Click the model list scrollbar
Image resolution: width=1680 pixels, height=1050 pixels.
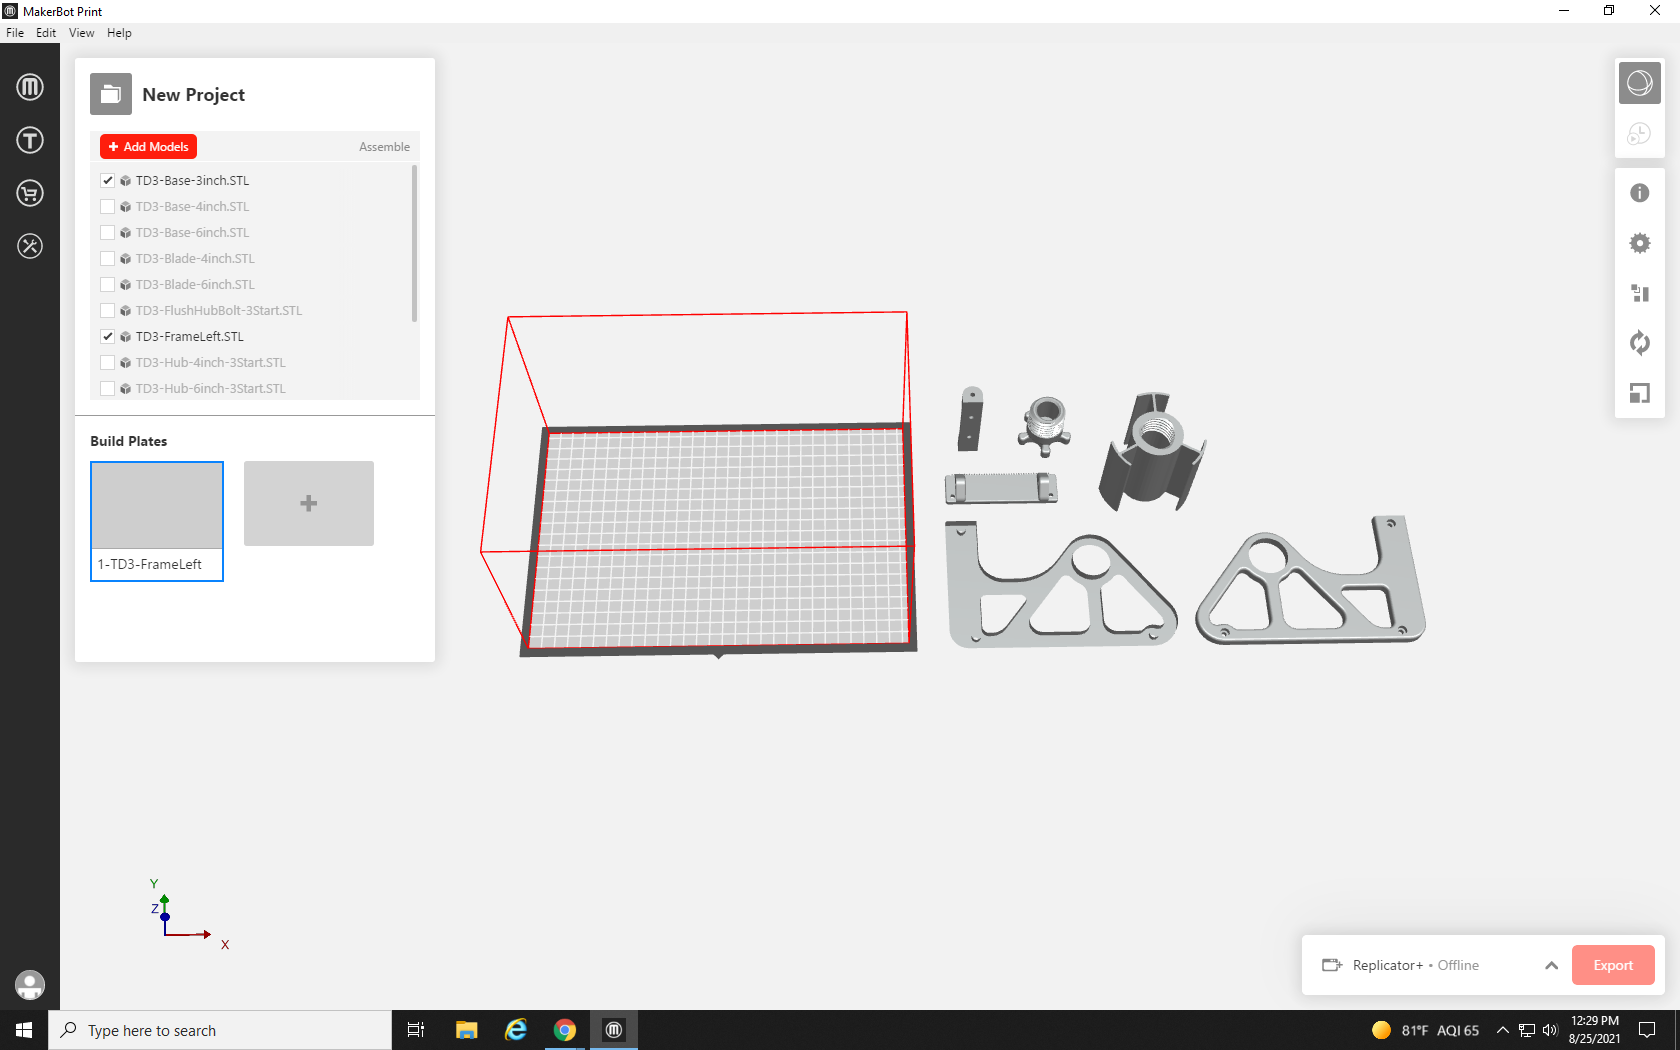tap(415, 244)
